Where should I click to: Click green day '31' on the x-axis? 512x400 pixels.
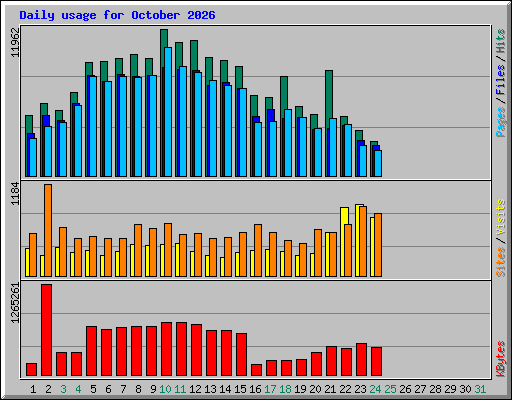(480, 389)
